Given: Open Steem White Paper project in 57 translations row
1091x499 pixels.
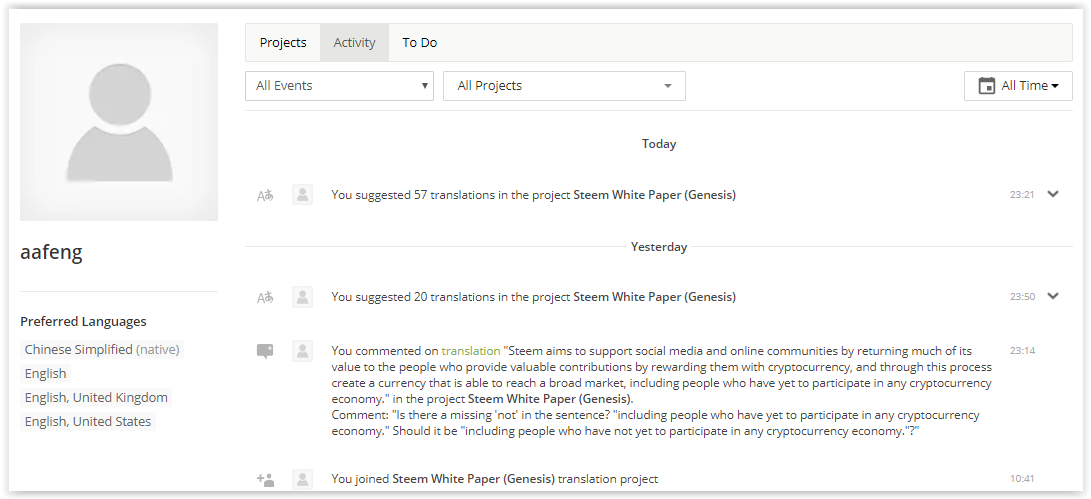Looking at the screenshot, I should pyautogui.click(x=654, y=195).
